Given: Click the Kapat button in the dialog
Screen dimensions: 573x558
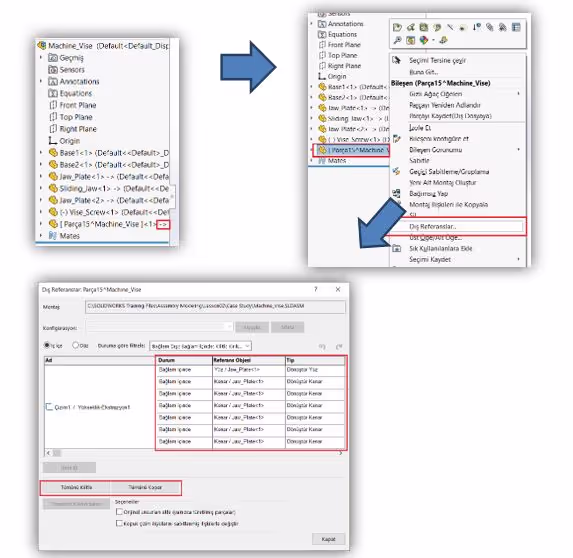Looking at the screenshot, I should click(328, 539).
